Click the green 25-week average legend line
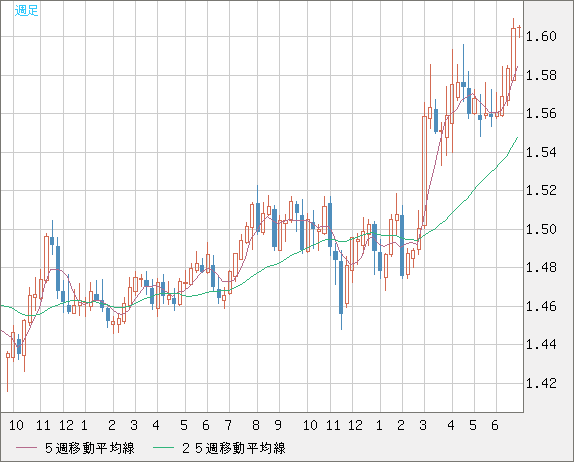This screenshot has width=574, height=462. coord(163,448)
